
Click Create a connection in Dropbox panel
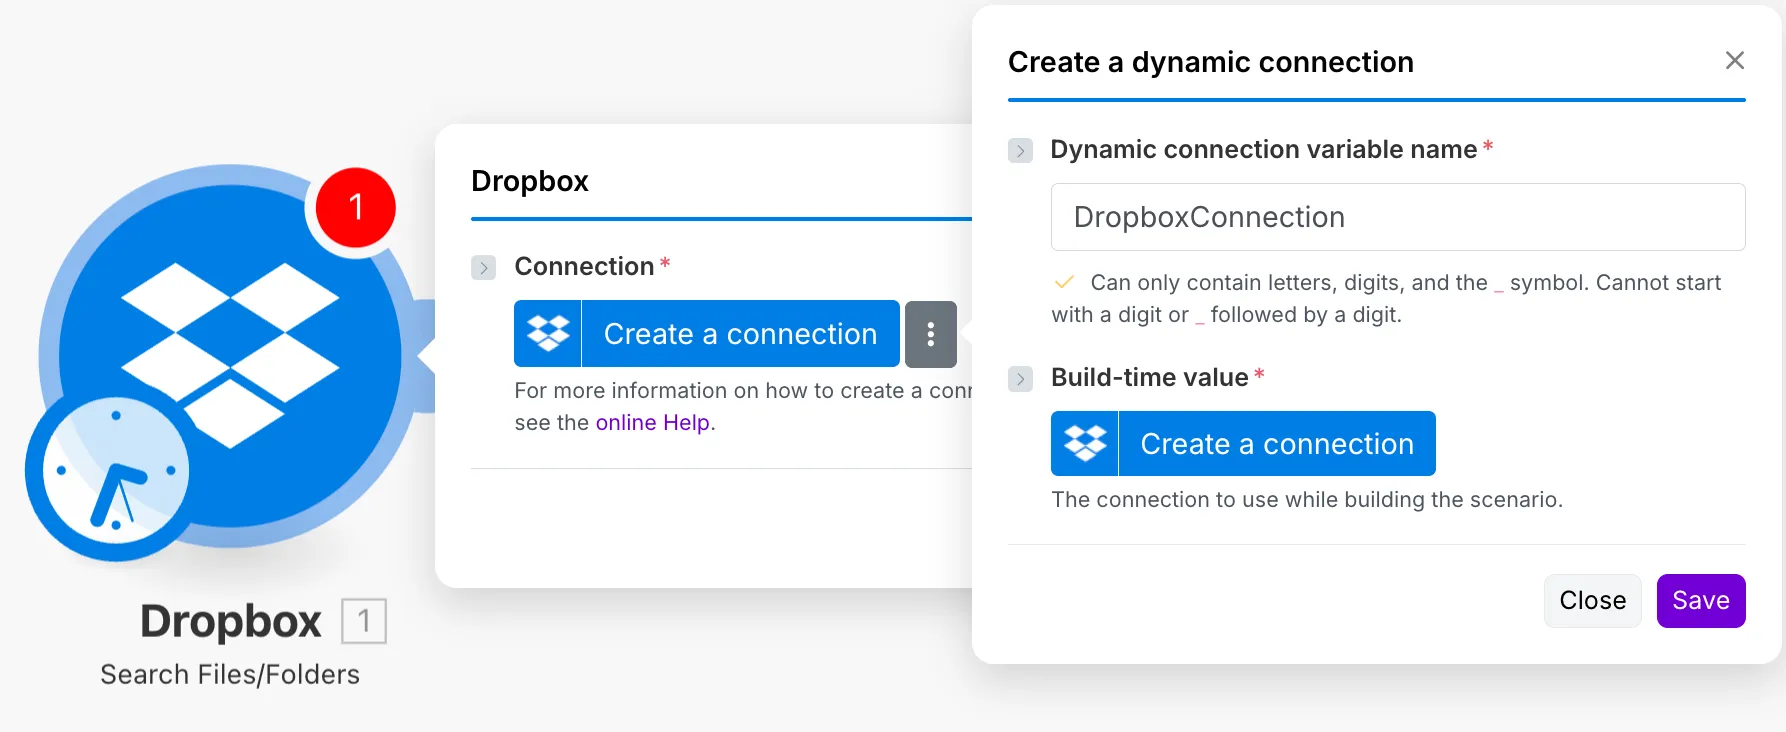pos(707,334)
